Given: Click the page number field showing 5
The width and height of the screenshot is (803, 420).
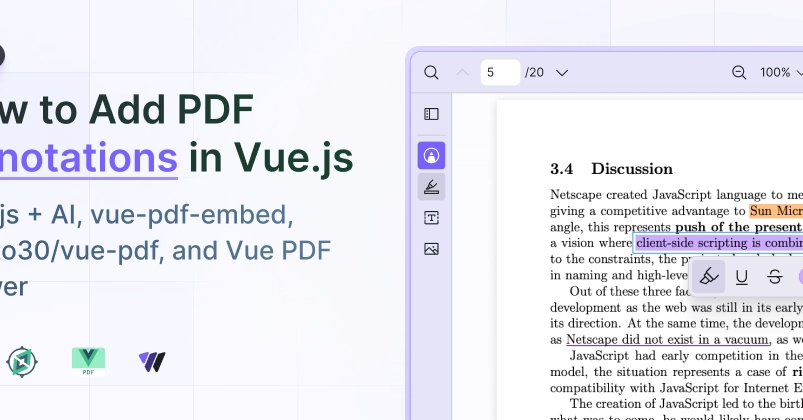Looking at the screenshot, I should pyautogui.click(x=500, y=72).
